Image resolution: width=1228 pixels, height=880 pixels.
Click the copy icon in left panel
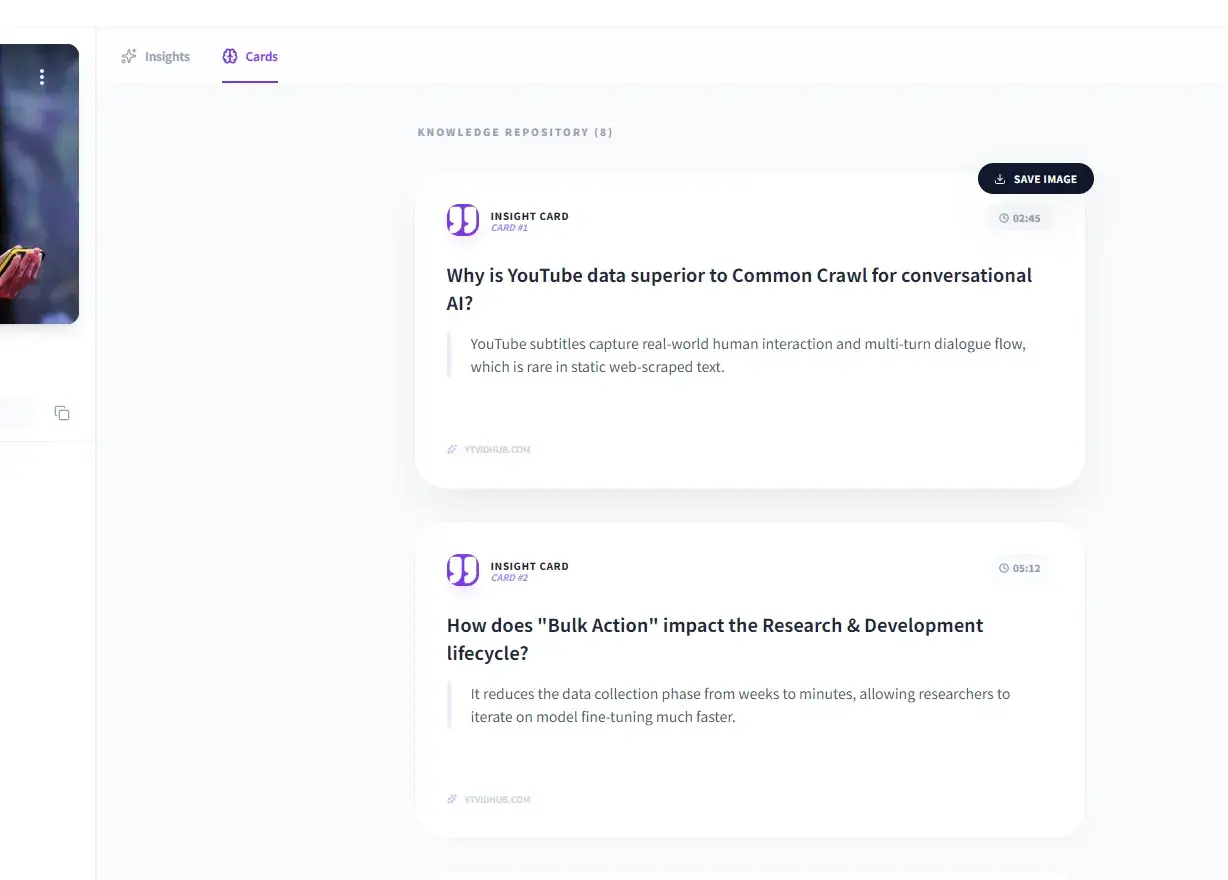[62, 413]
